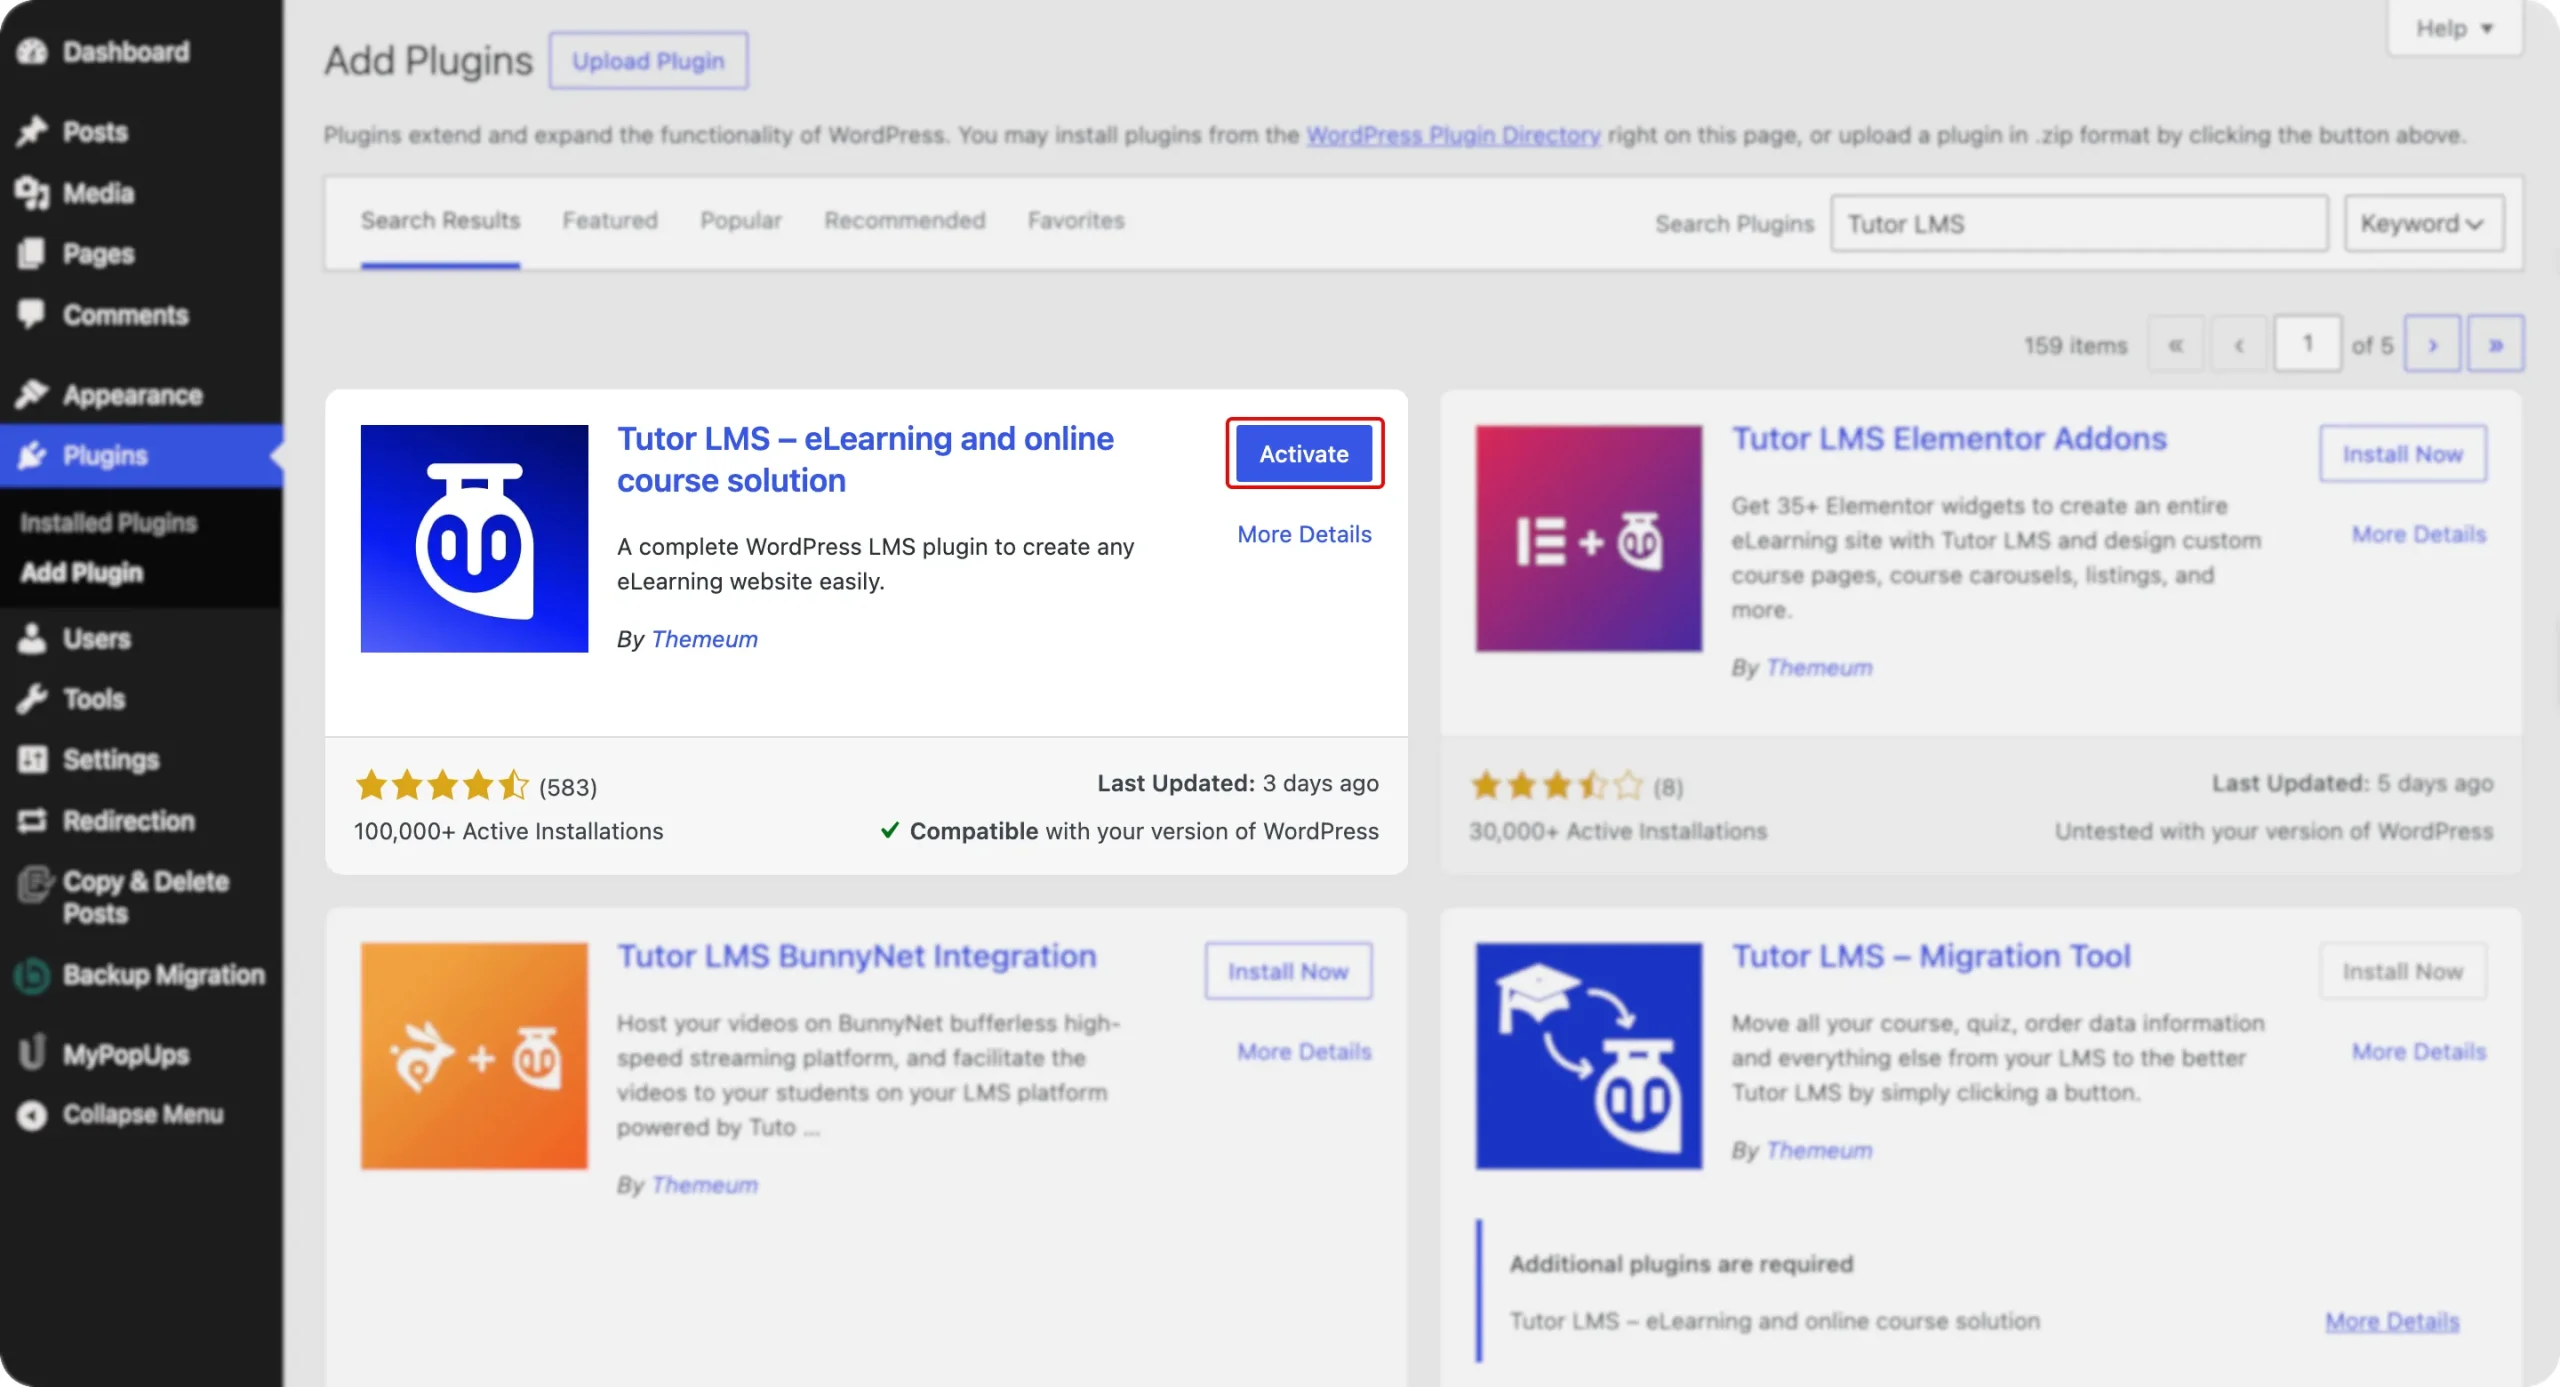
Task: Open Add Plugin submenu item
Action: coord(82,573)
